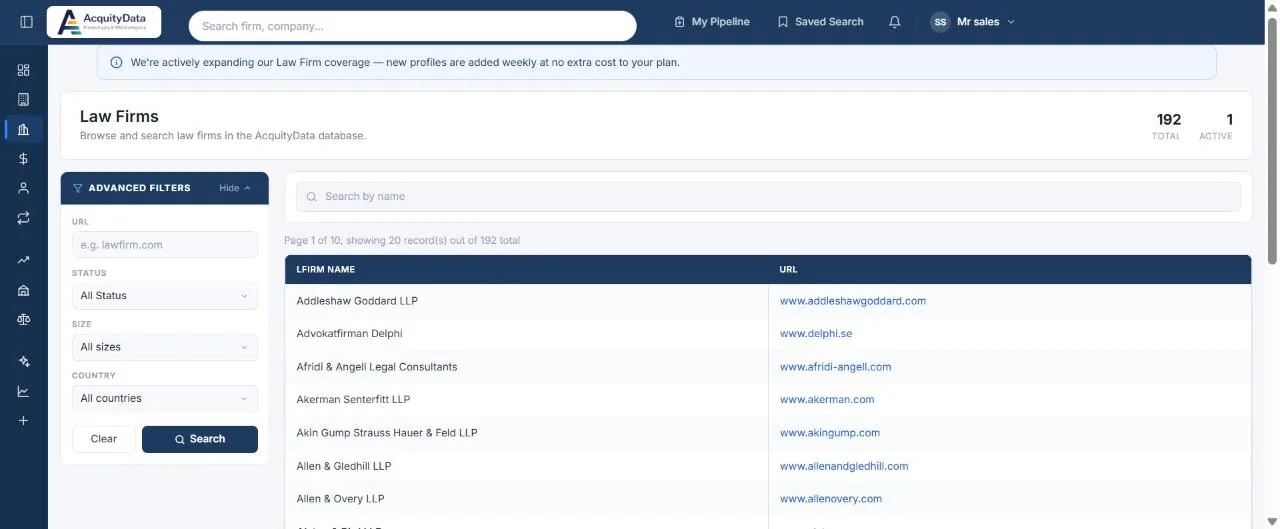
Task: Open the line chart icon in sidebar
Action: pos(24,391)
